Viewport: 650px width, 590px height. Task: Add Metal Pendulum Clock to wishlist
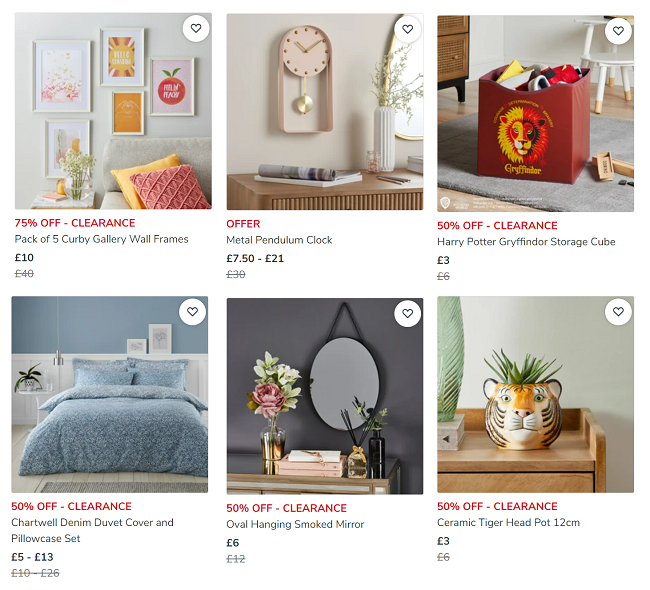tap(407, 29)
